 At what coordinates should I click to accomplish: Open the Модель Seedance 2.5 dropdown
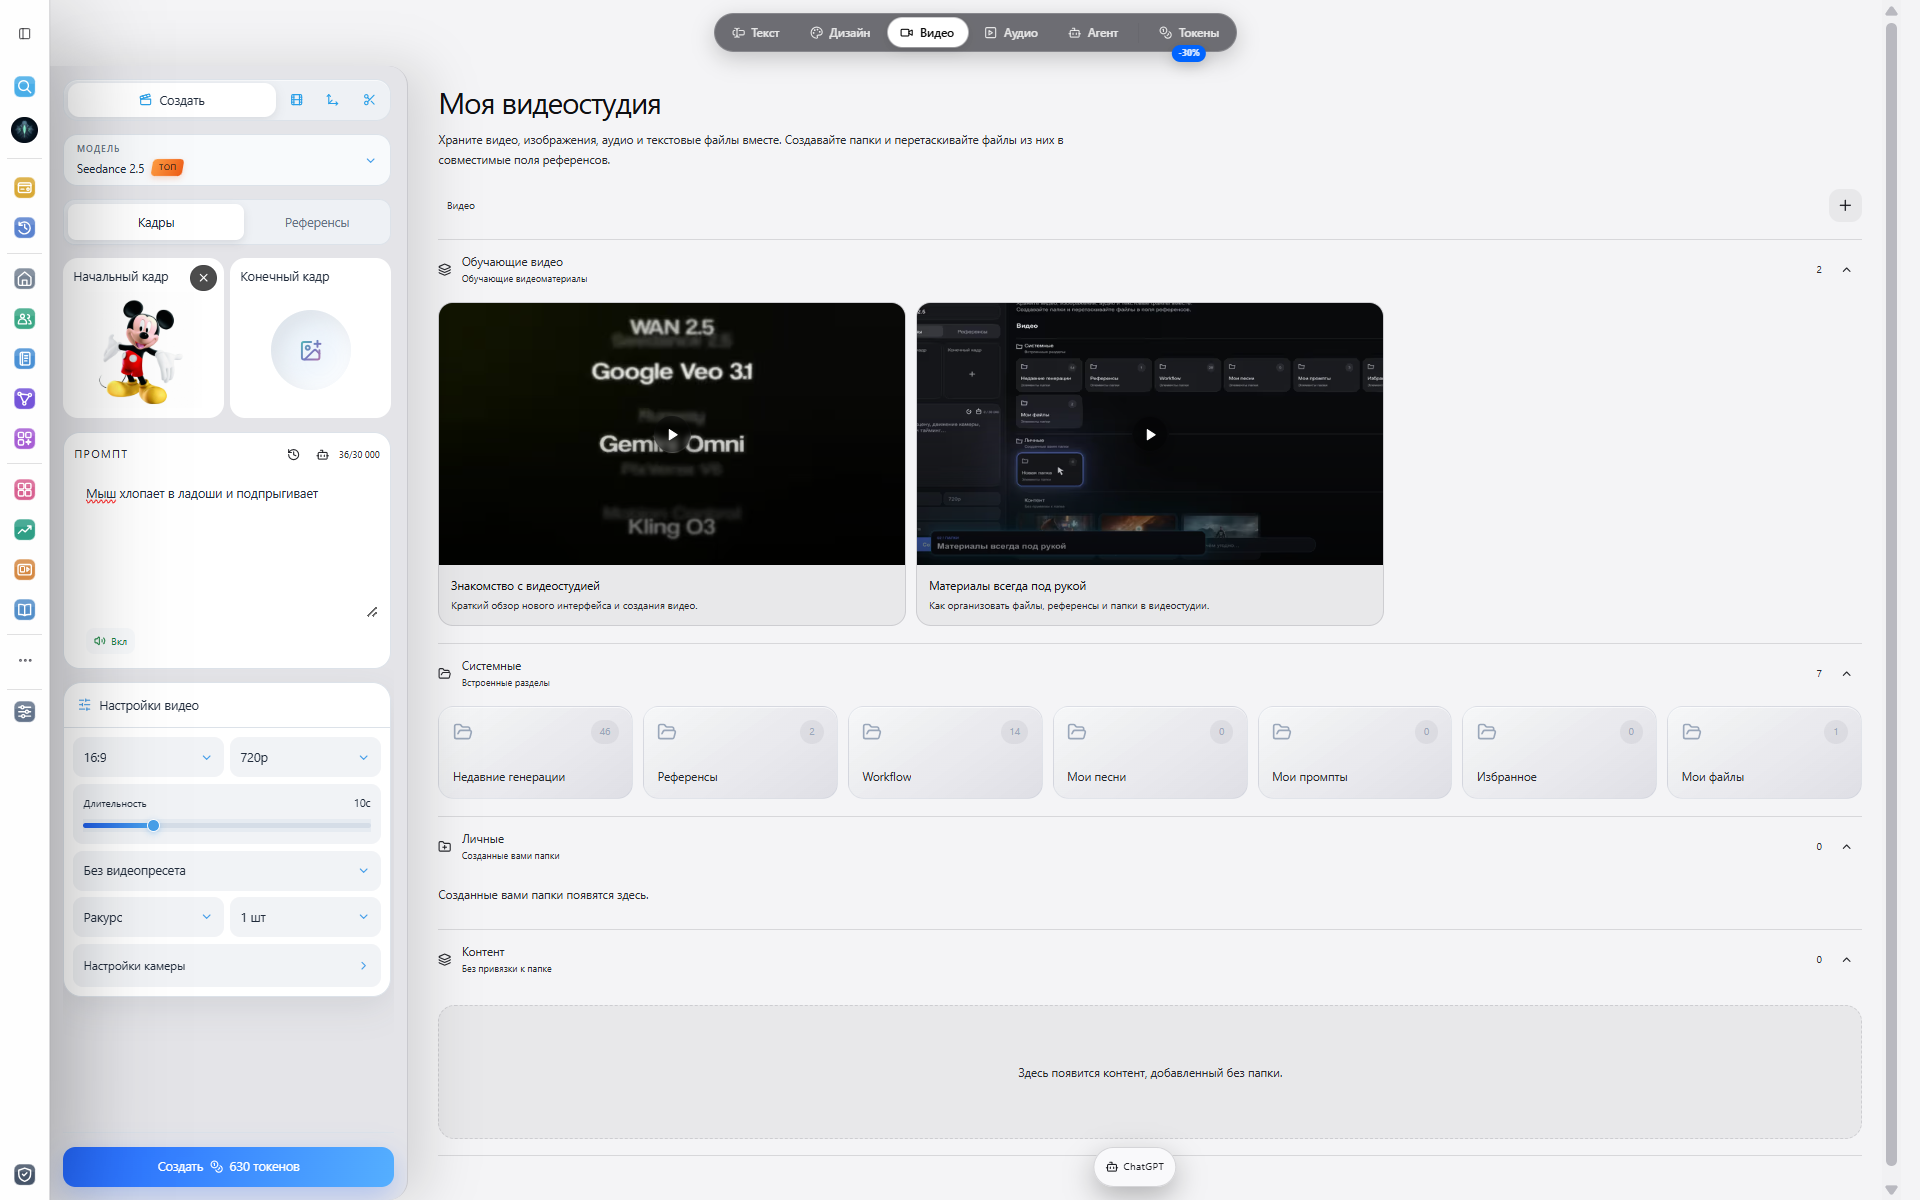click(227, 160)
